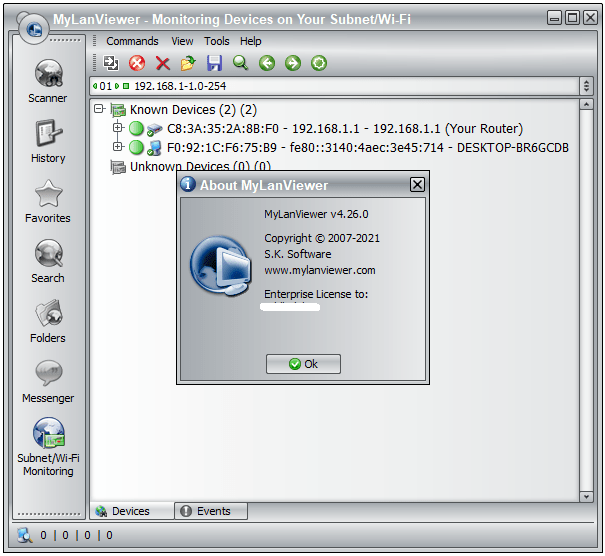Click the blue floppy save icon
Image resolution: width=605 pixels, height=556 pixels.
tap(214, 63)
